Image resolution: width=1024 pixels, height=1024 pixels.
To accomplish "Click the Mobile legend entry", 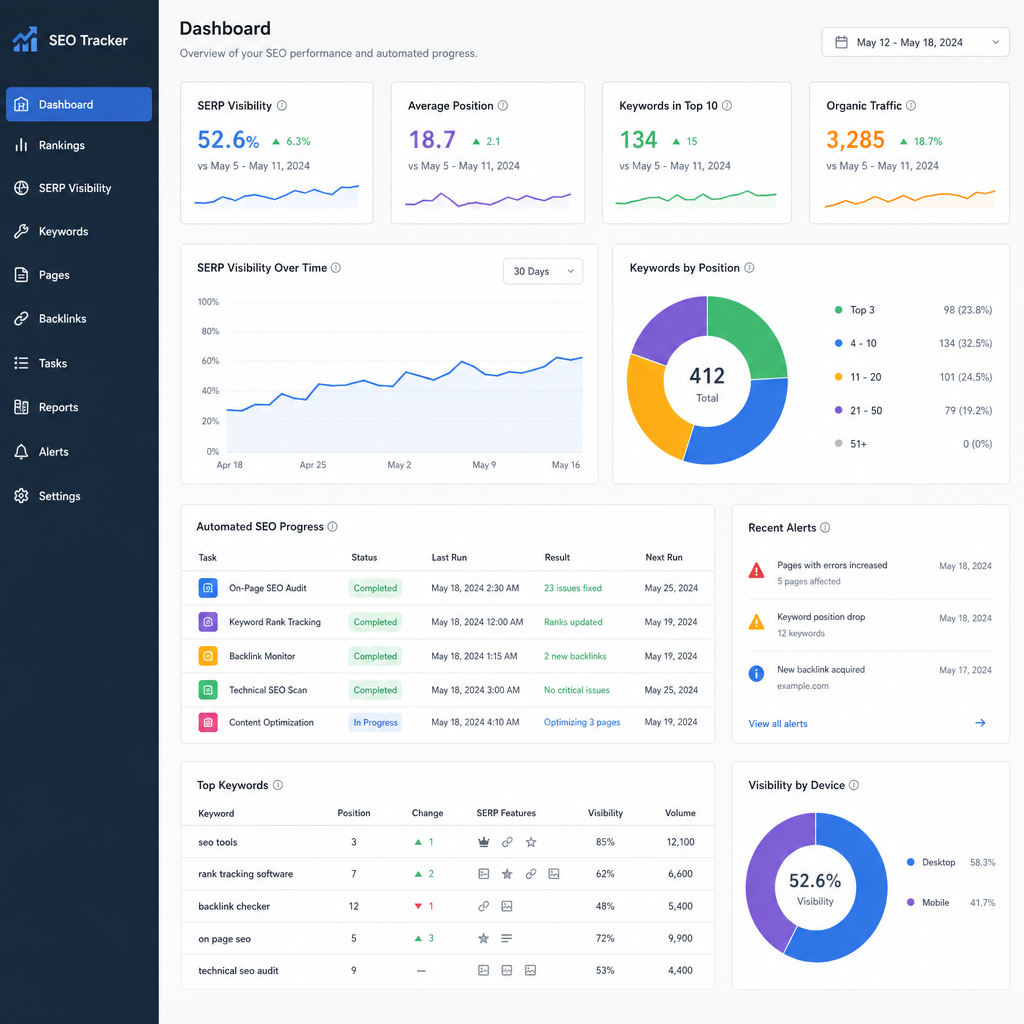I will pyautogui.click(x=951, y=903).
